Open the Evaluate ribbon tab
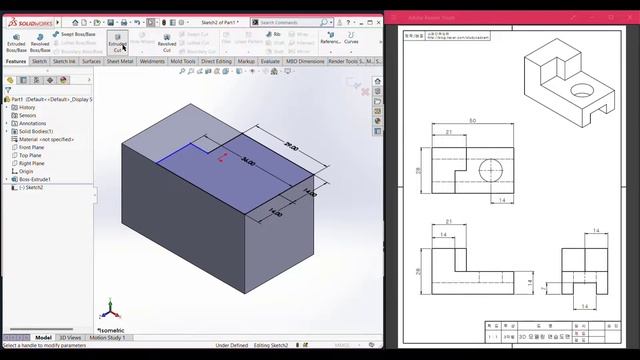The width and height of the screenshot is (640, 360). [270, 61]
